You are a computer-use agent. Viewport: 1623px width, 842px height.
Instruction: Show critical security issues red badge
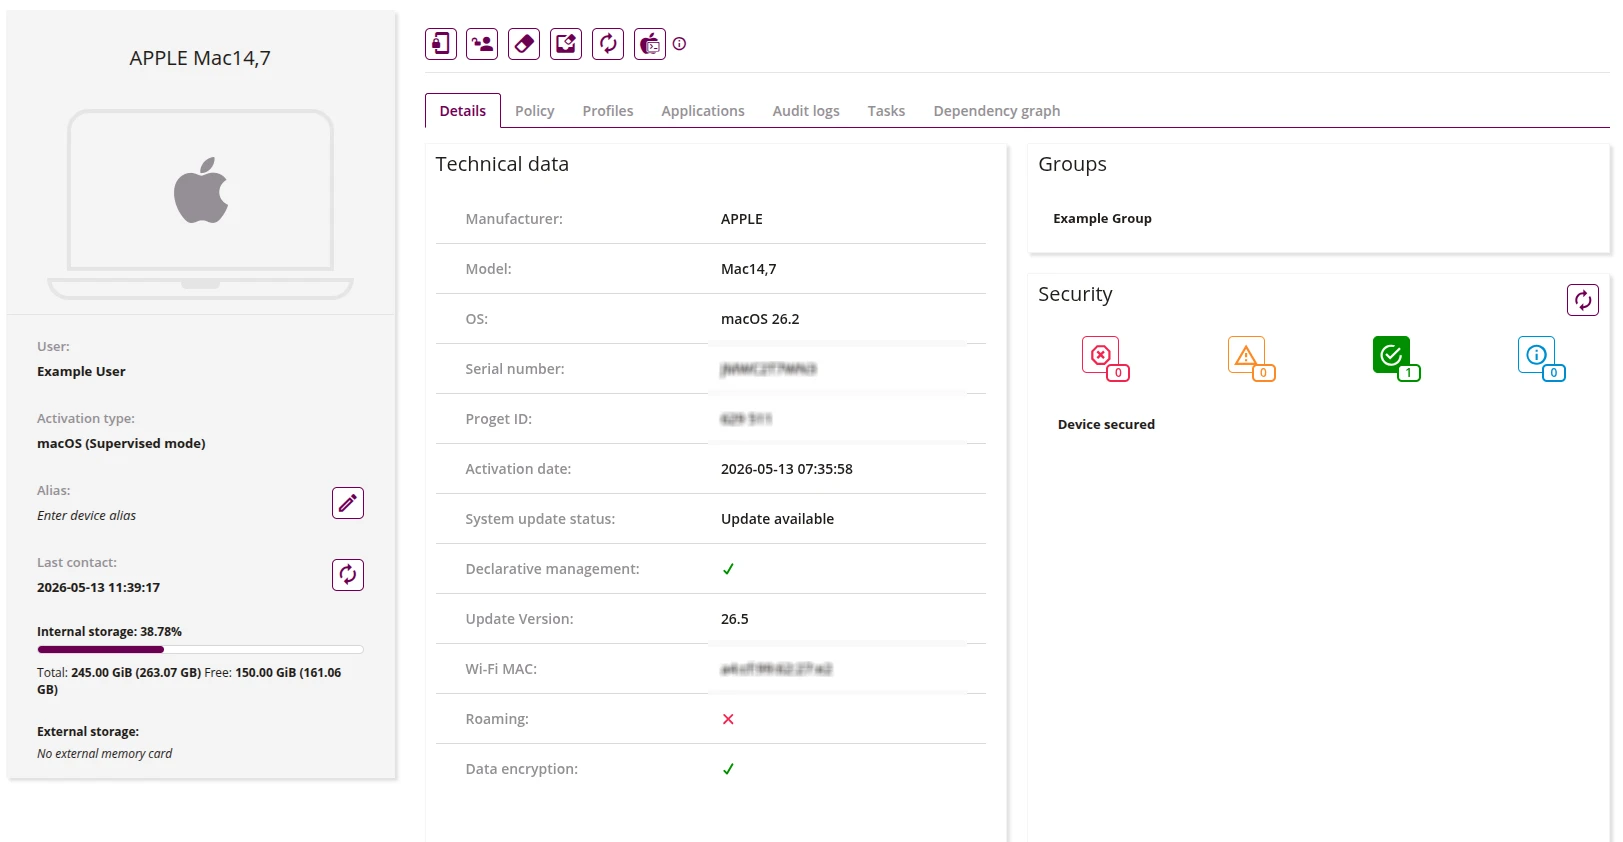[1105, 358]
